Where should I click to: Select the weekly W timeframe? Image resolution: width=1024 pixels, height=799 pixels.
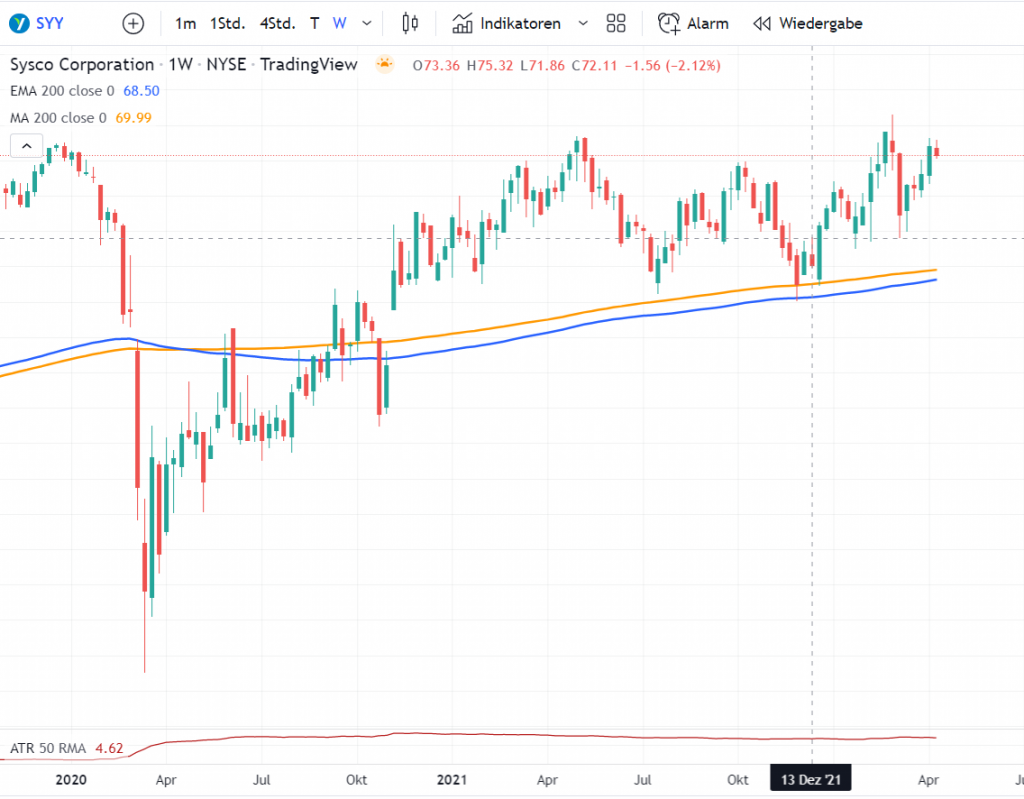[340, 23]
